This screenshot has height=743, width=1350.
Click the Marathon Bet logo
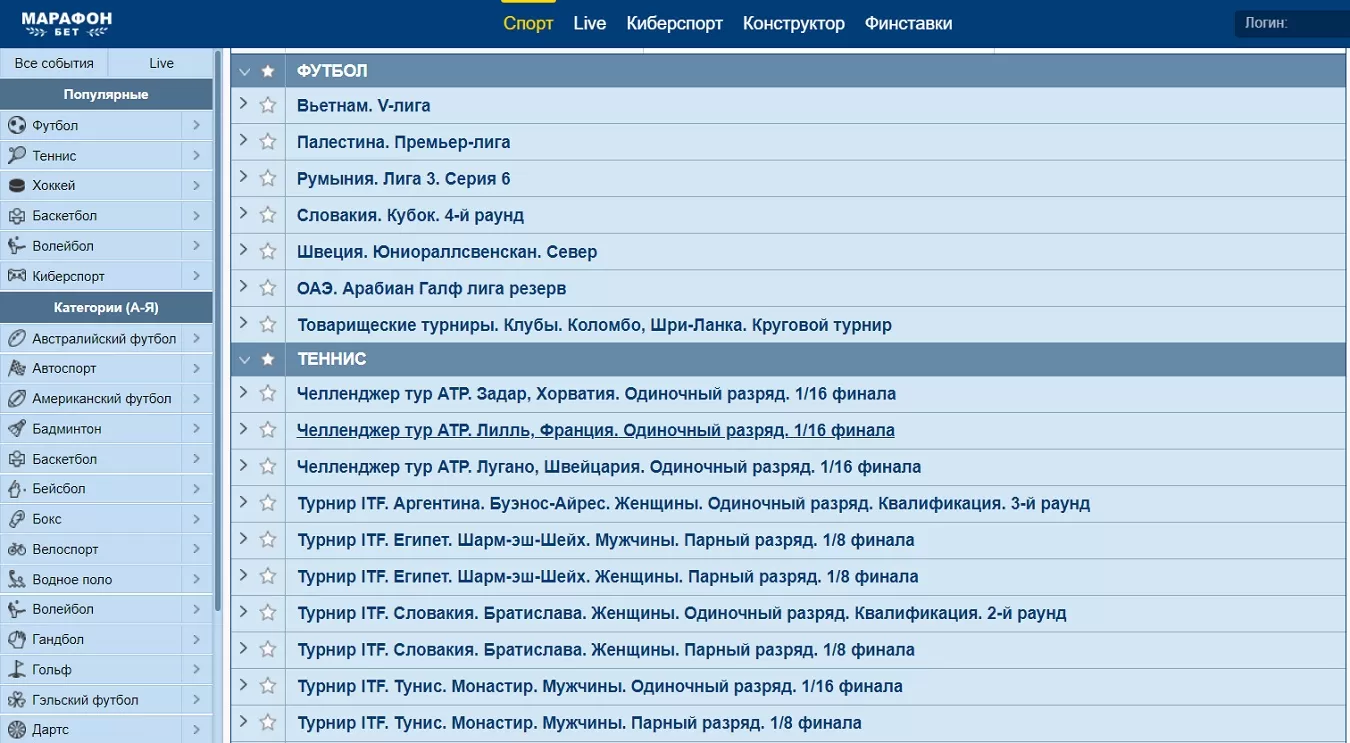tap(66, 23)
